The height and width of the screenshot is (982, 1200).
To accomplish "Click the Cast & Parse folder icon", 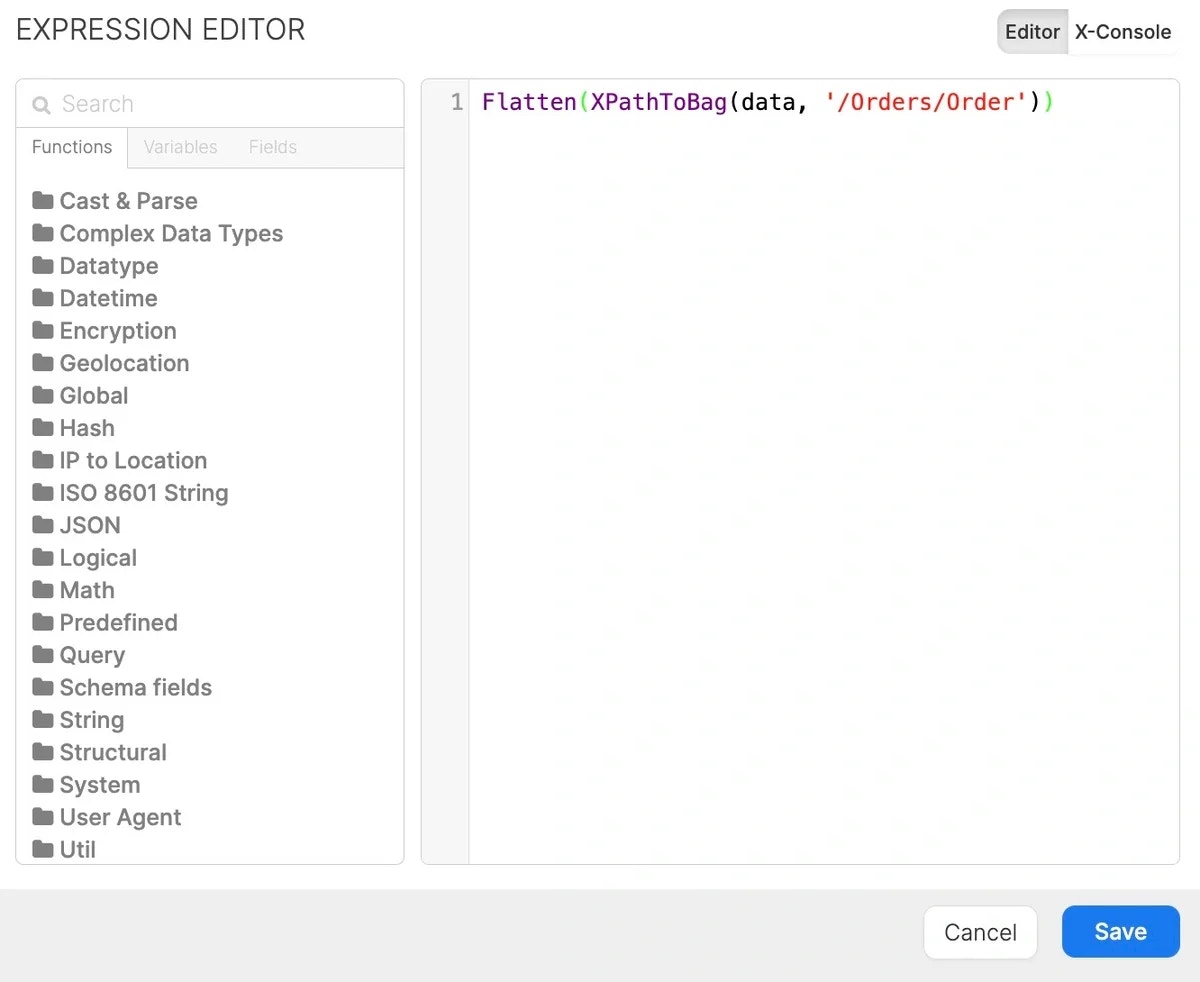I will tap(43, 200).
